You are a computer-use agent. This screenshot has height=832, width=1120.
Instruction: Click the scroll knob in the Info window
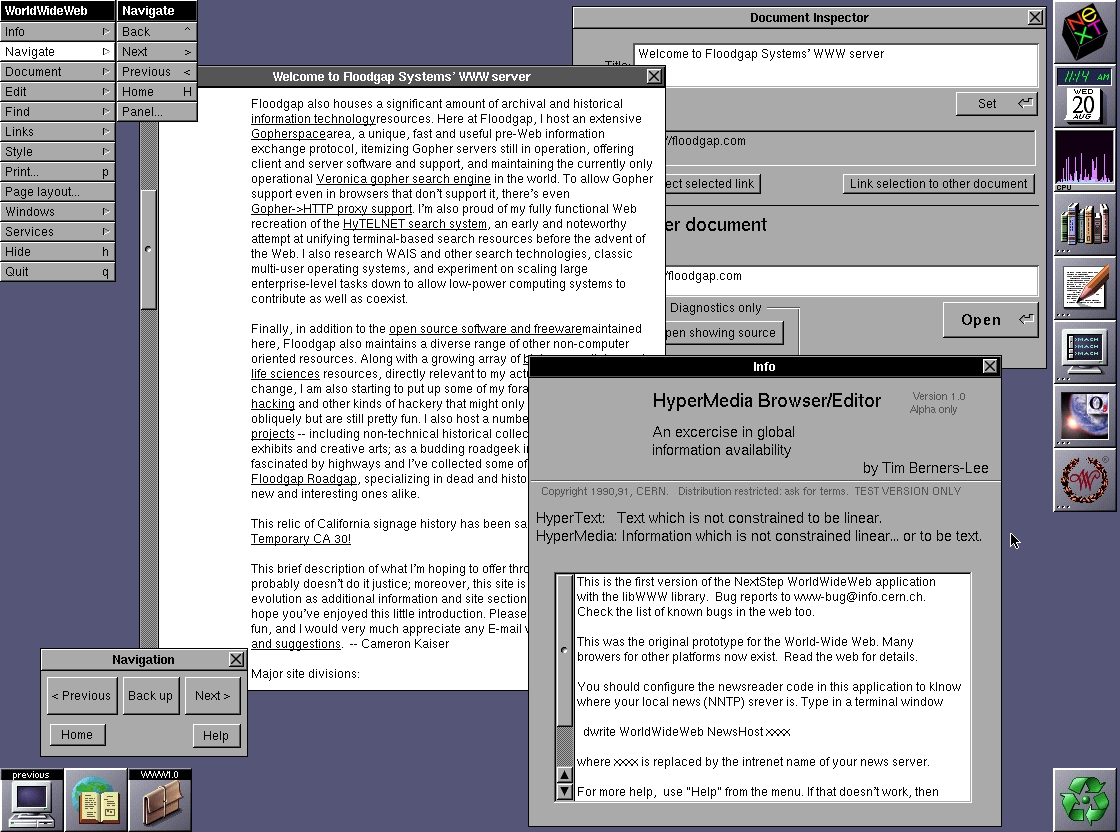(x=564, y=650)
